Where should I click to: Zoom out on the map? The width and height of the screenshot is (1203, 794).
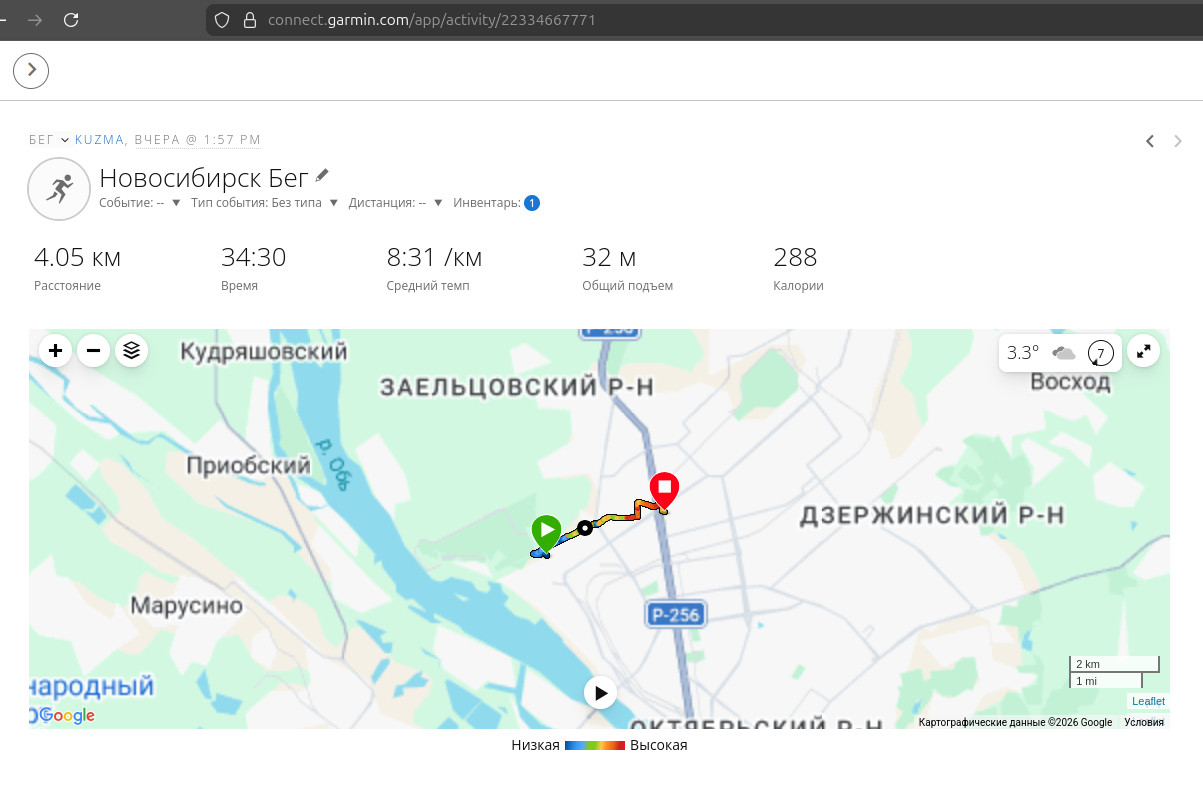tap(93, 351)
